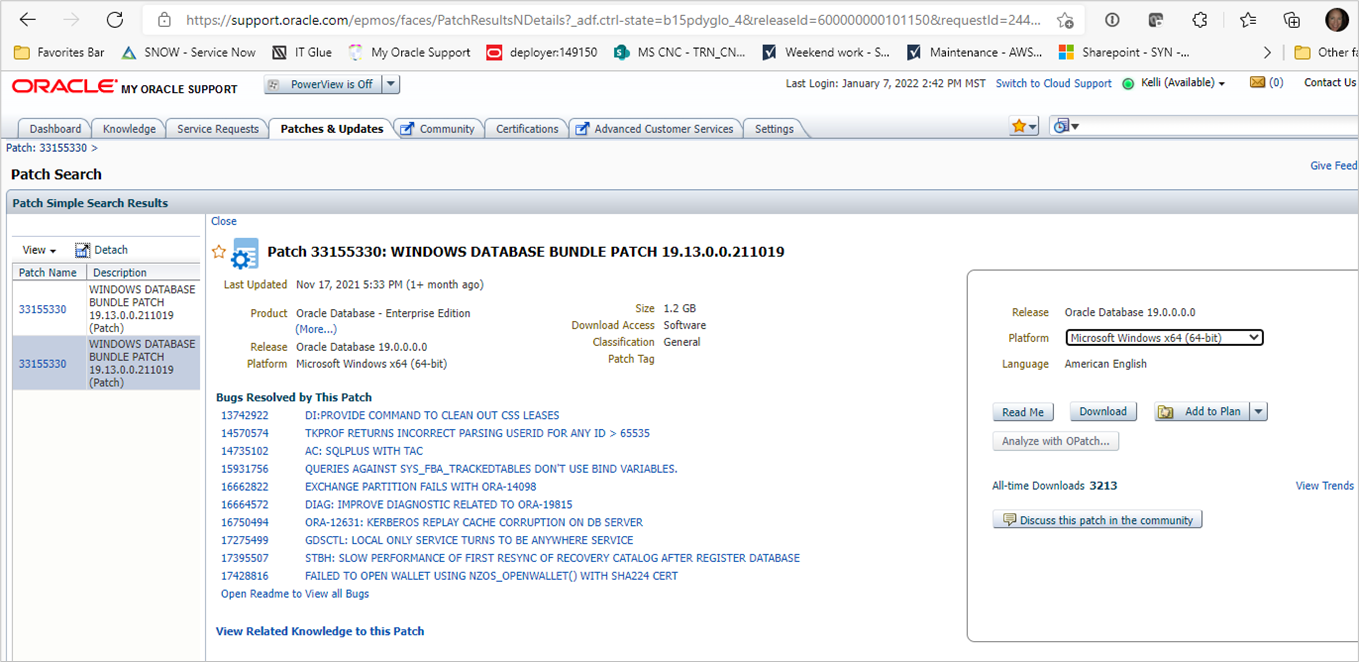The height and width of the screenshot is (662, 1359).
Task: Click the Give Feedback link
Action: coord(1334,166)
